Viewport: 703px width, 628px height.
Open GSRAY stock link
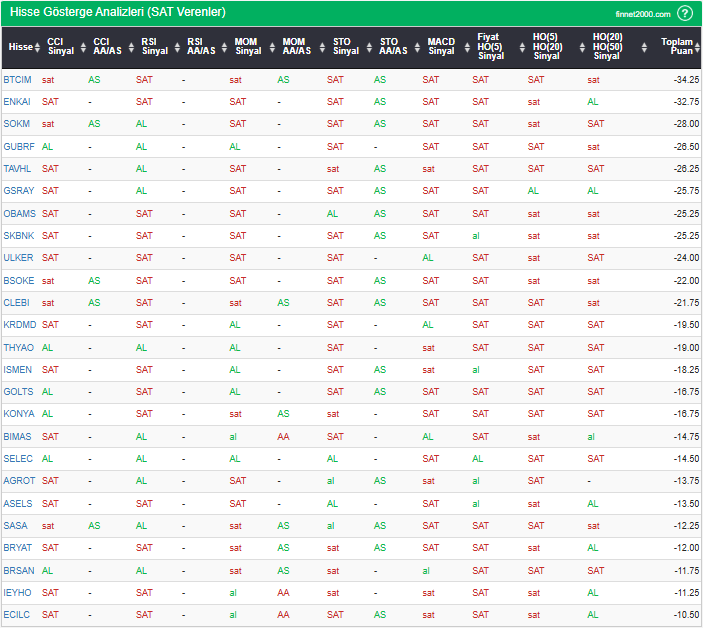point(19,191)
